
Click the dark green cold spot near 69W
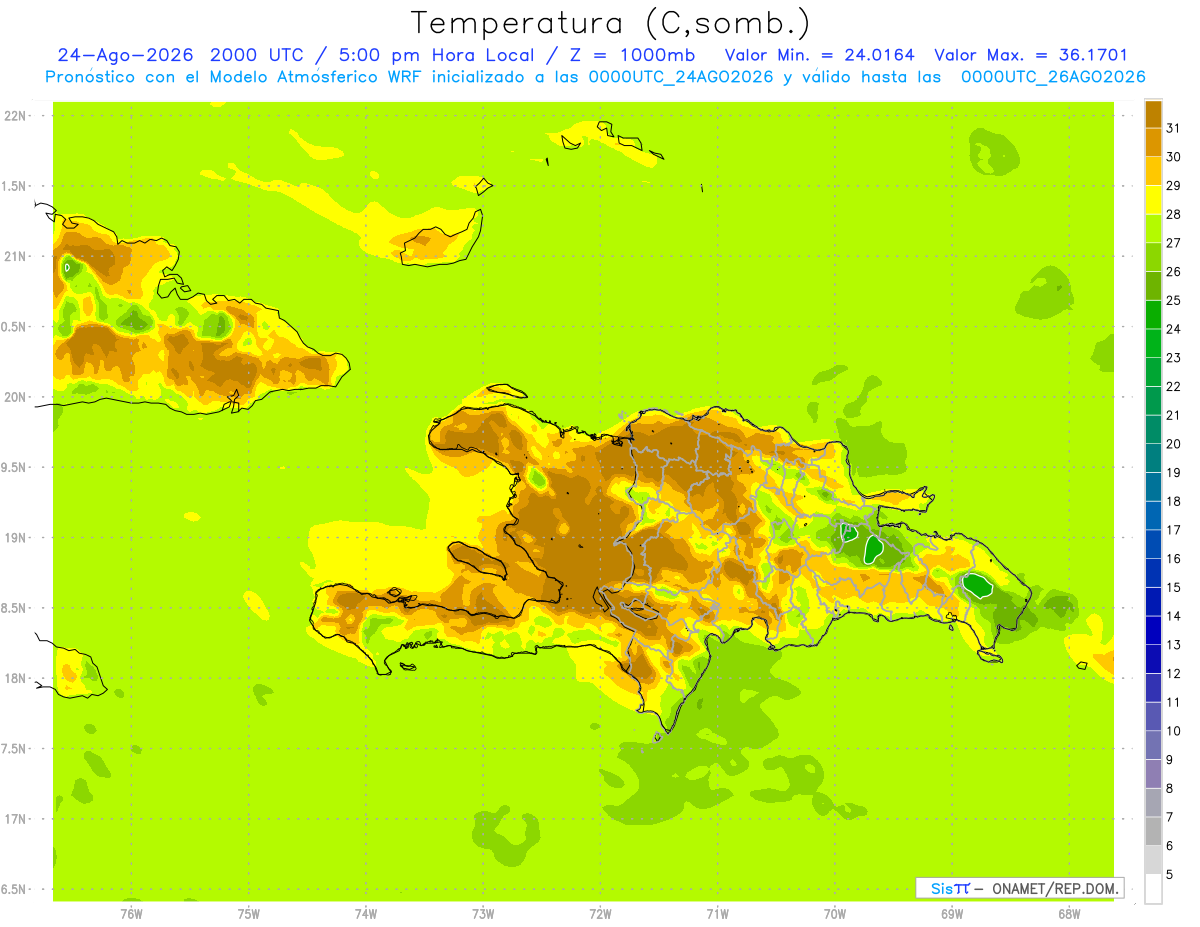click(977, 584)
